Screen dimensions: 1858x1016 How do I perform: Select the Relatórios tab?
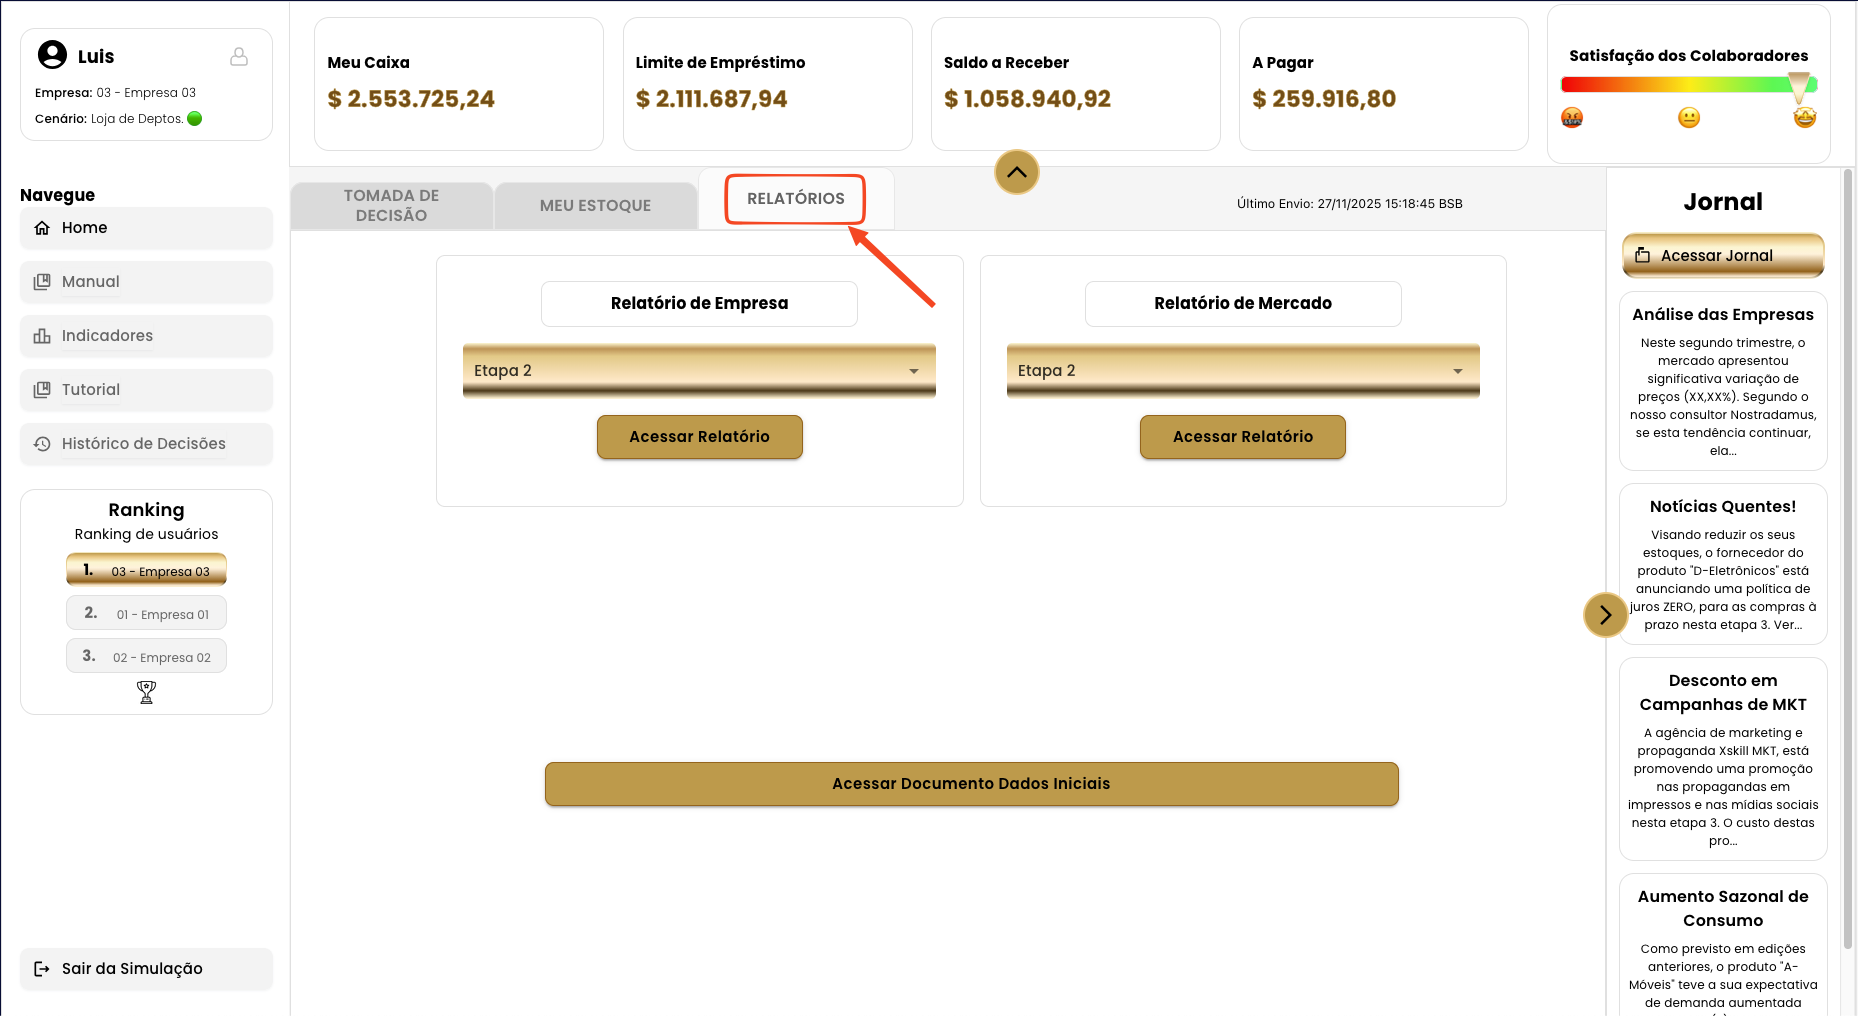pos(796,199)
